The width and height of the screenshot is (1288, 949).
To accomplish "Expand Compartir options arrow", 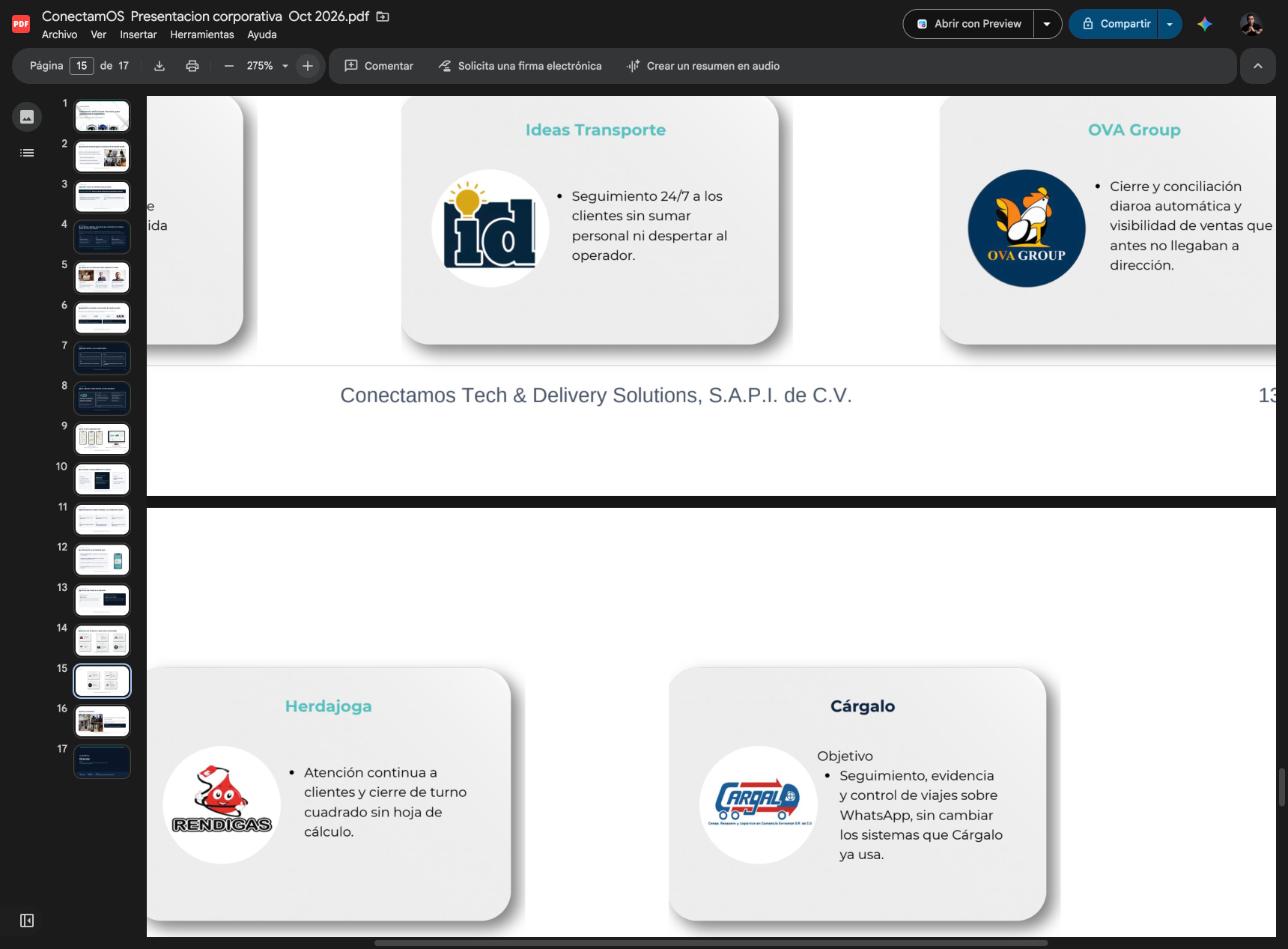I will (1169, 24).
